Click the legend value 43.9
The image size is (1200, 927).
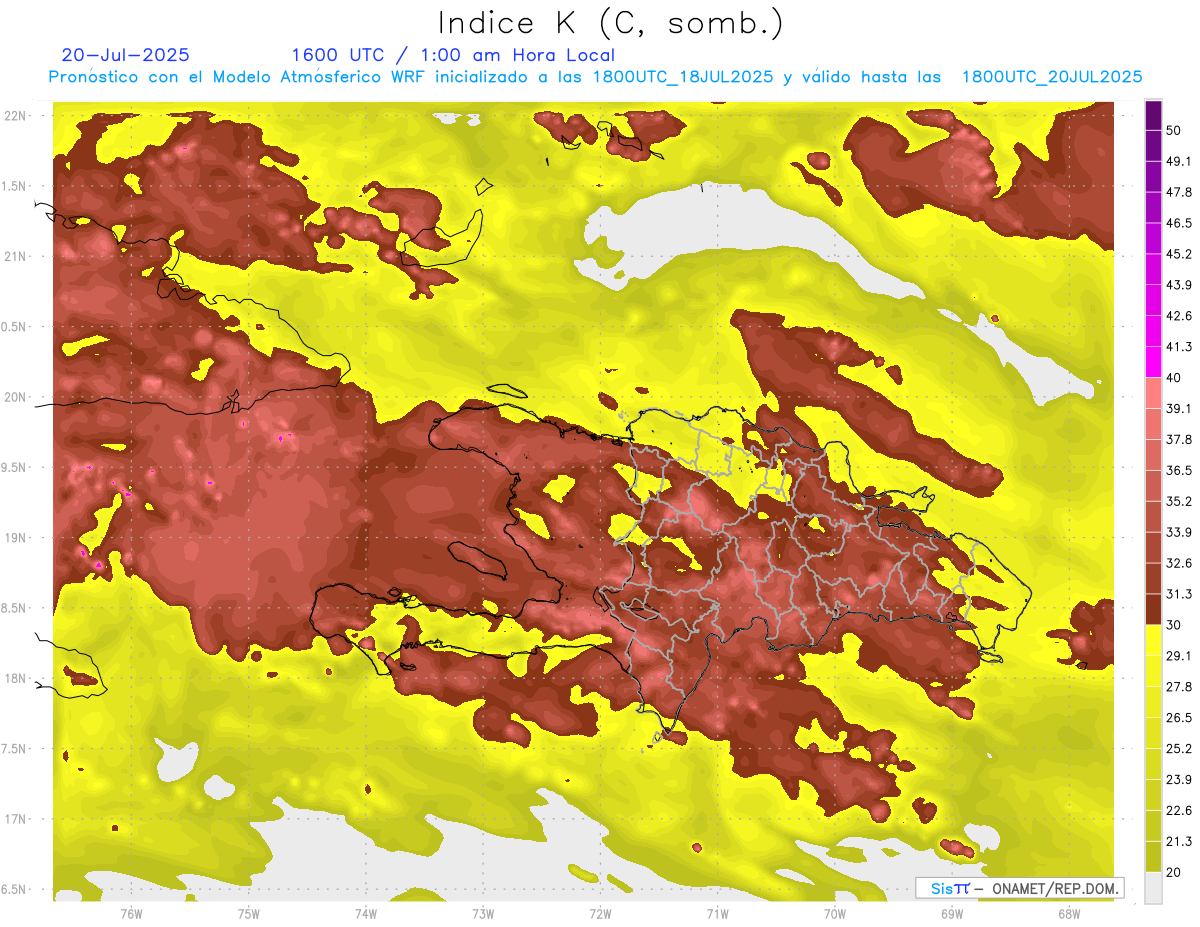click(1178, 285)
